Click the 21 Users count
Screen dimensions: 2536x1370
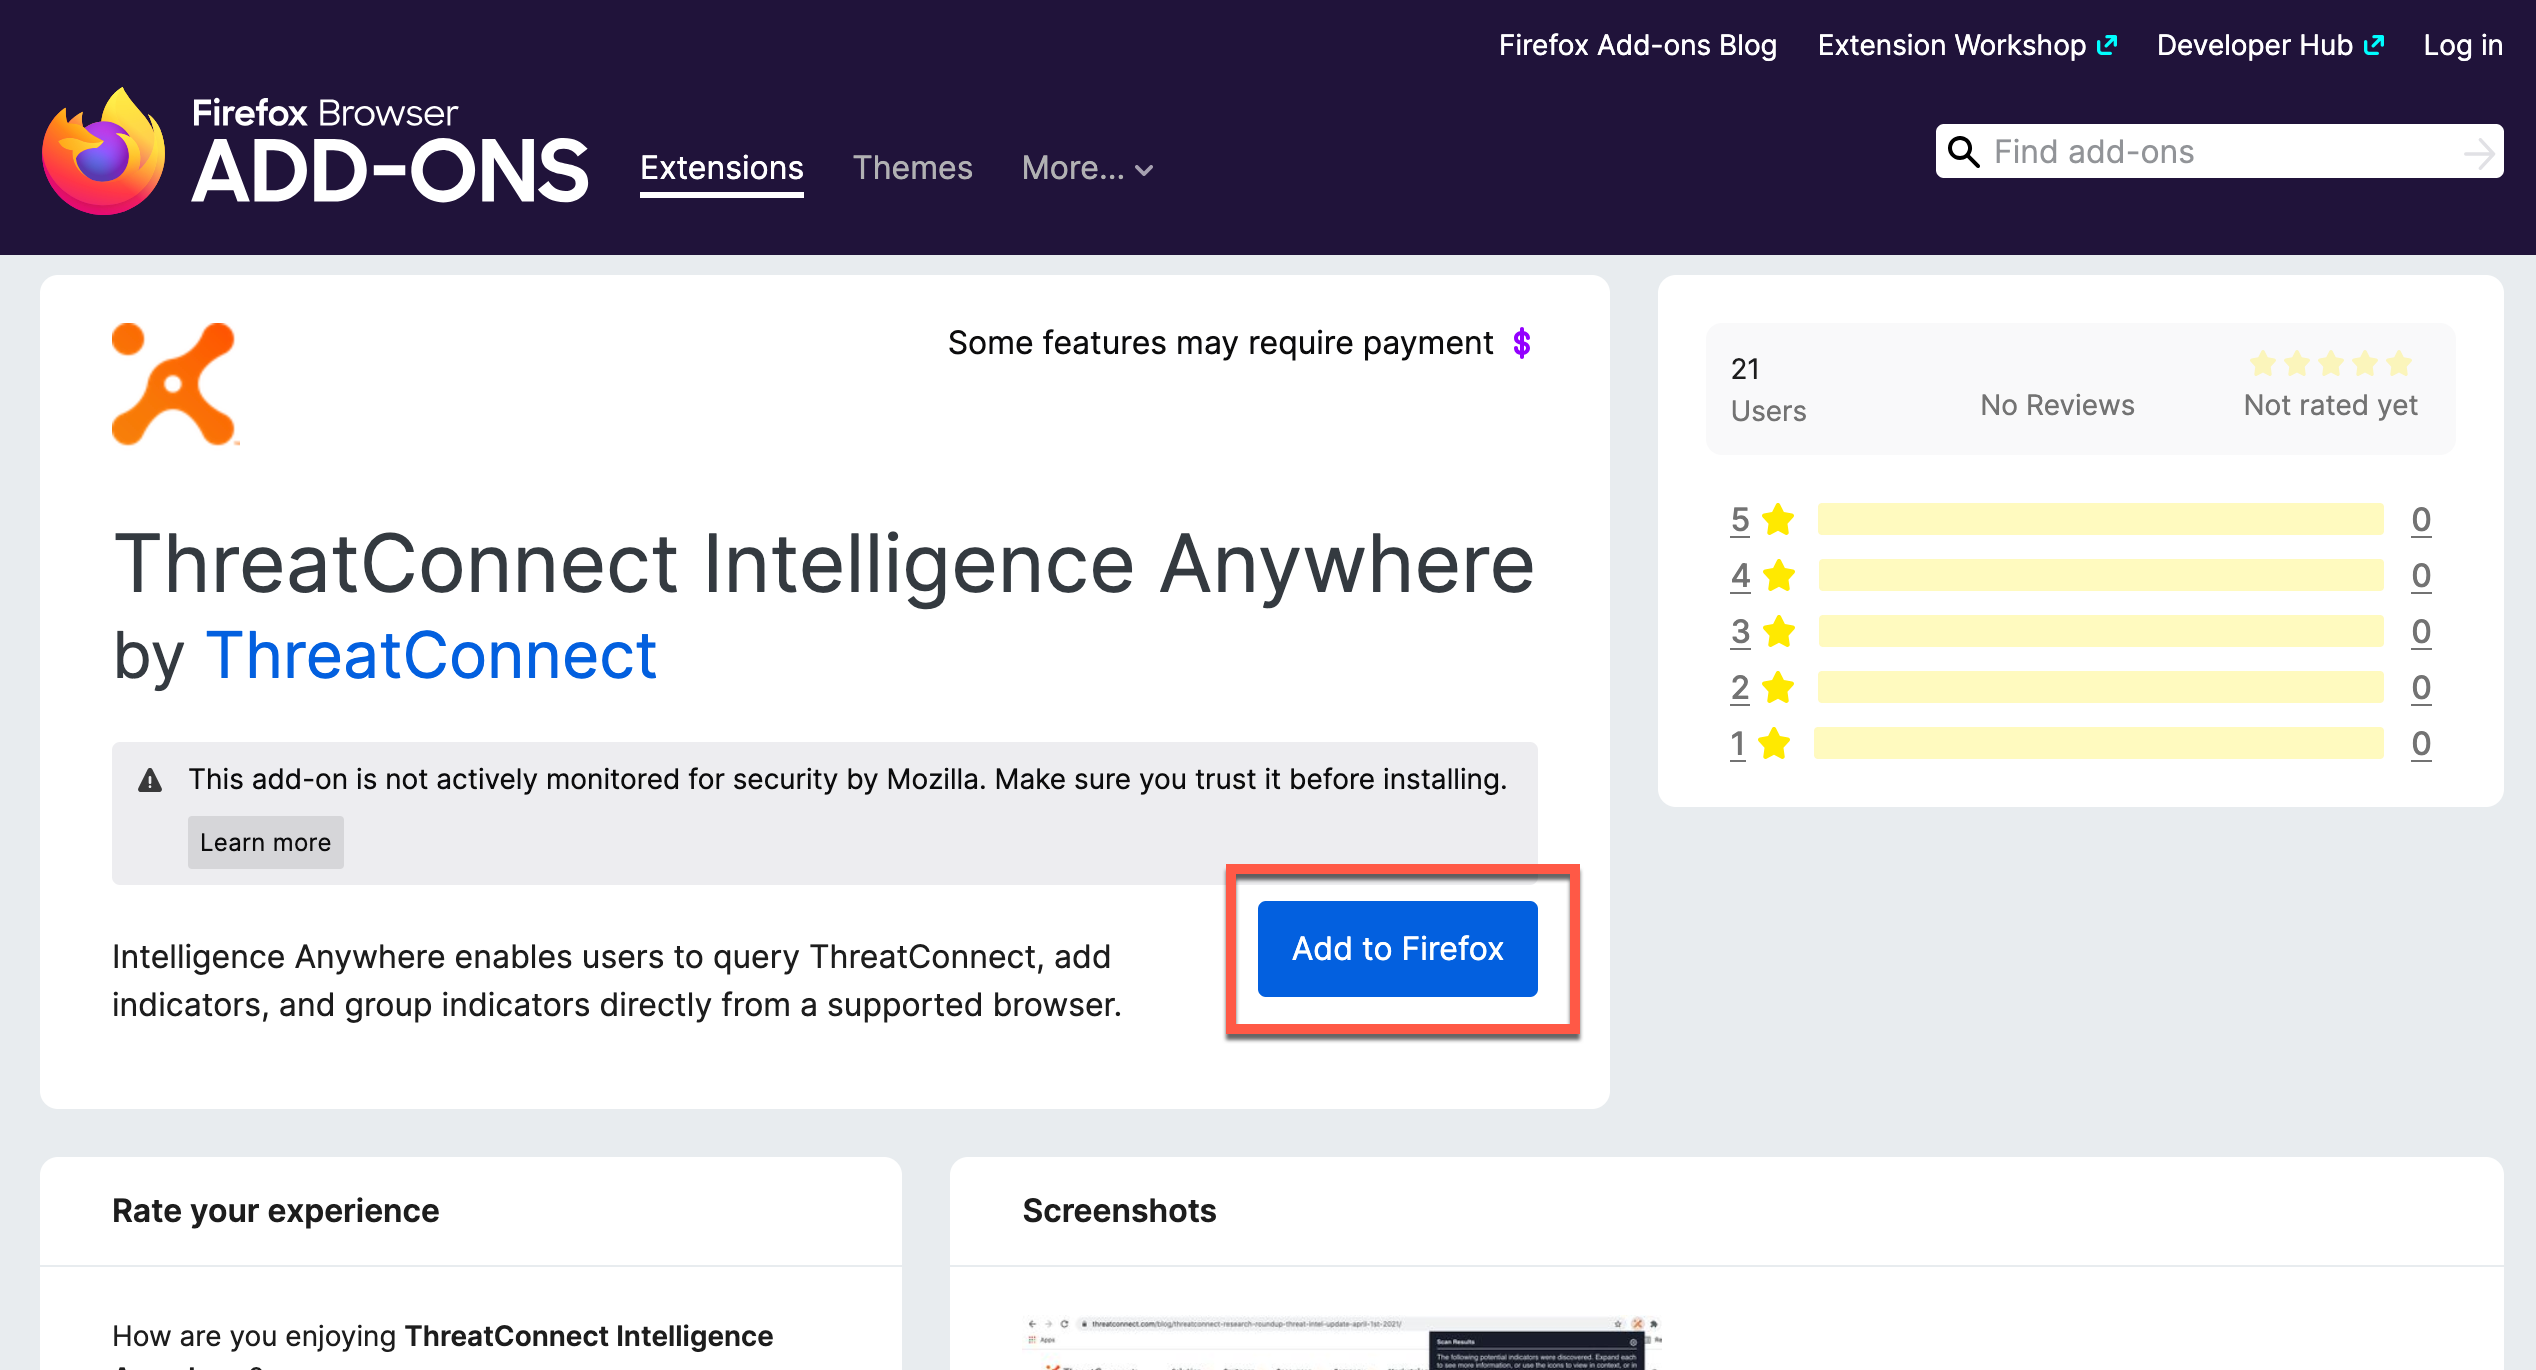pyautogui.click(x=1768, y=389)
